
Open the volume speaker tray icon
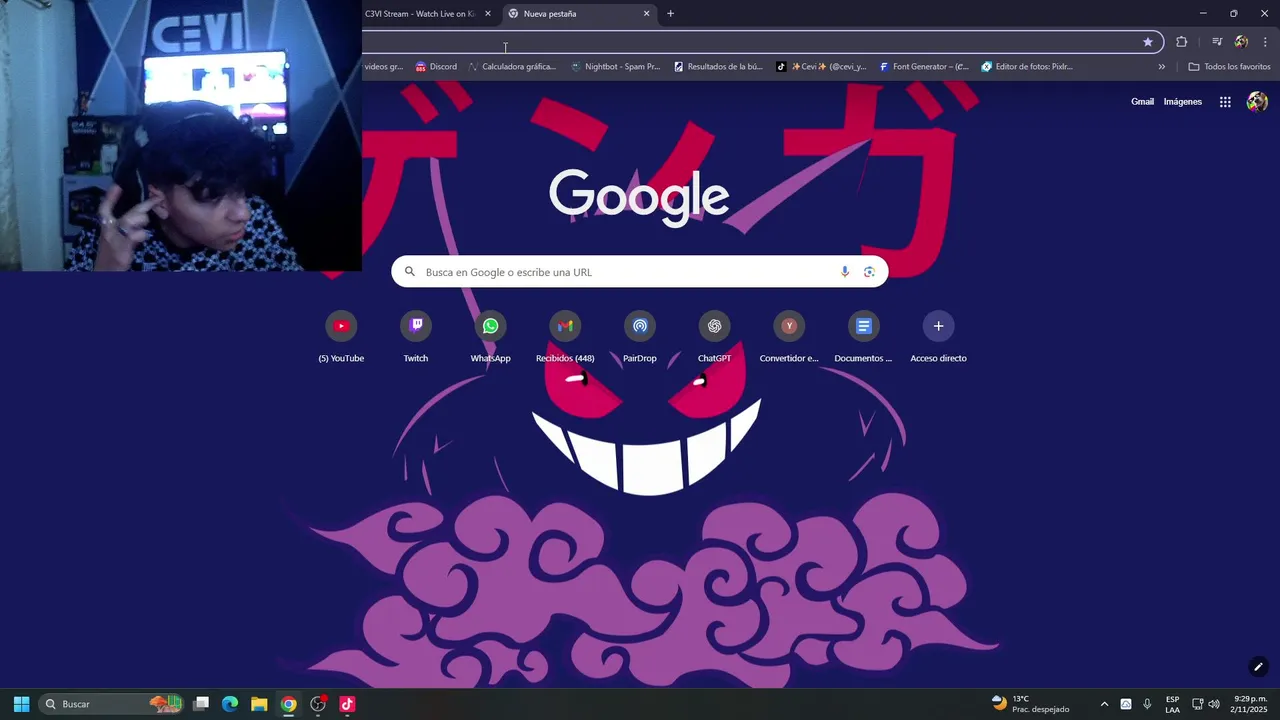coord(1214,704)
